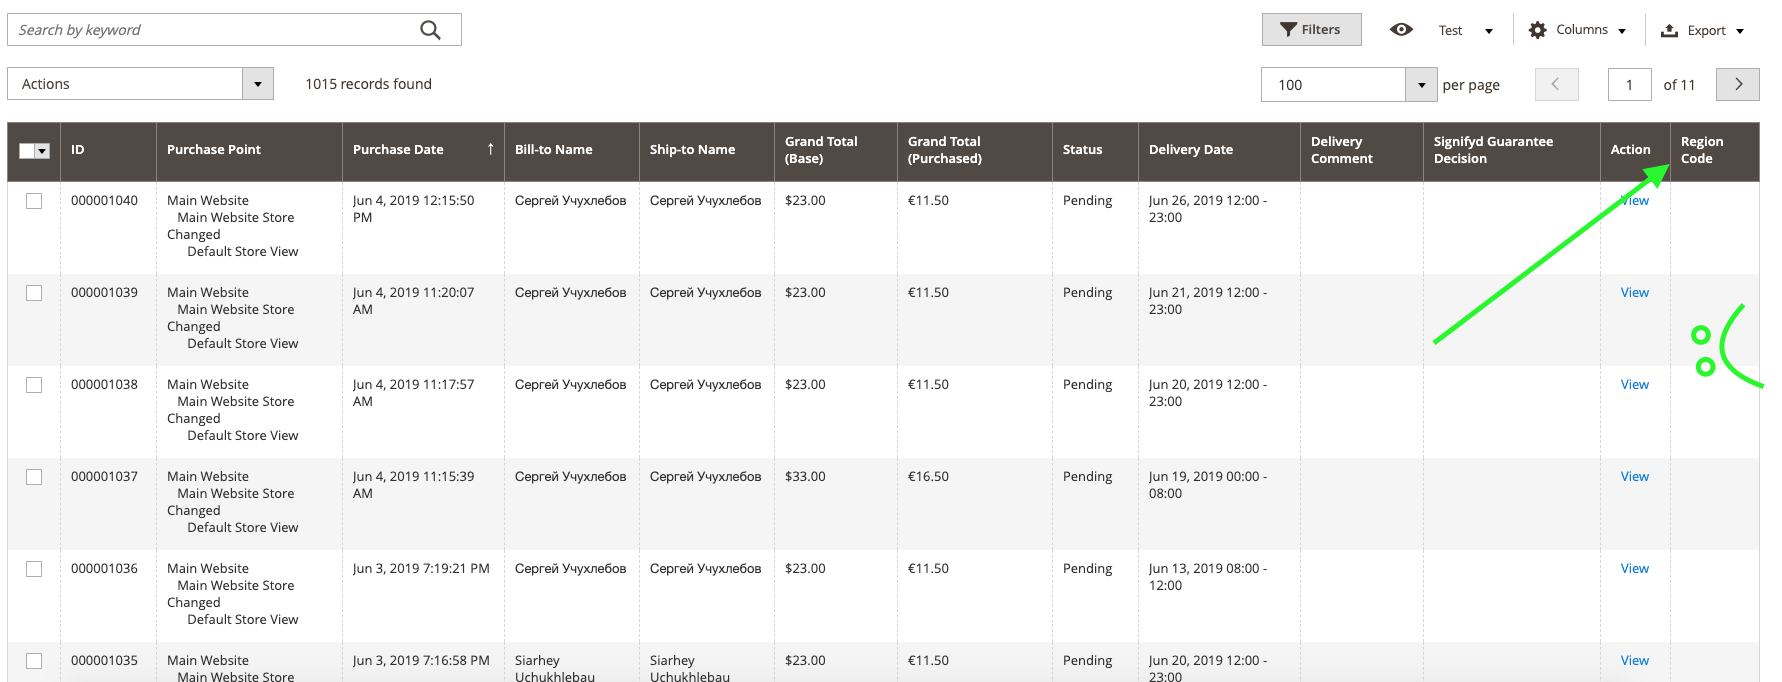Image resolution: width=1782 pixels, height=682 pixels.
Task: Open the per page size dropdown
Action: coord(1421,85)
